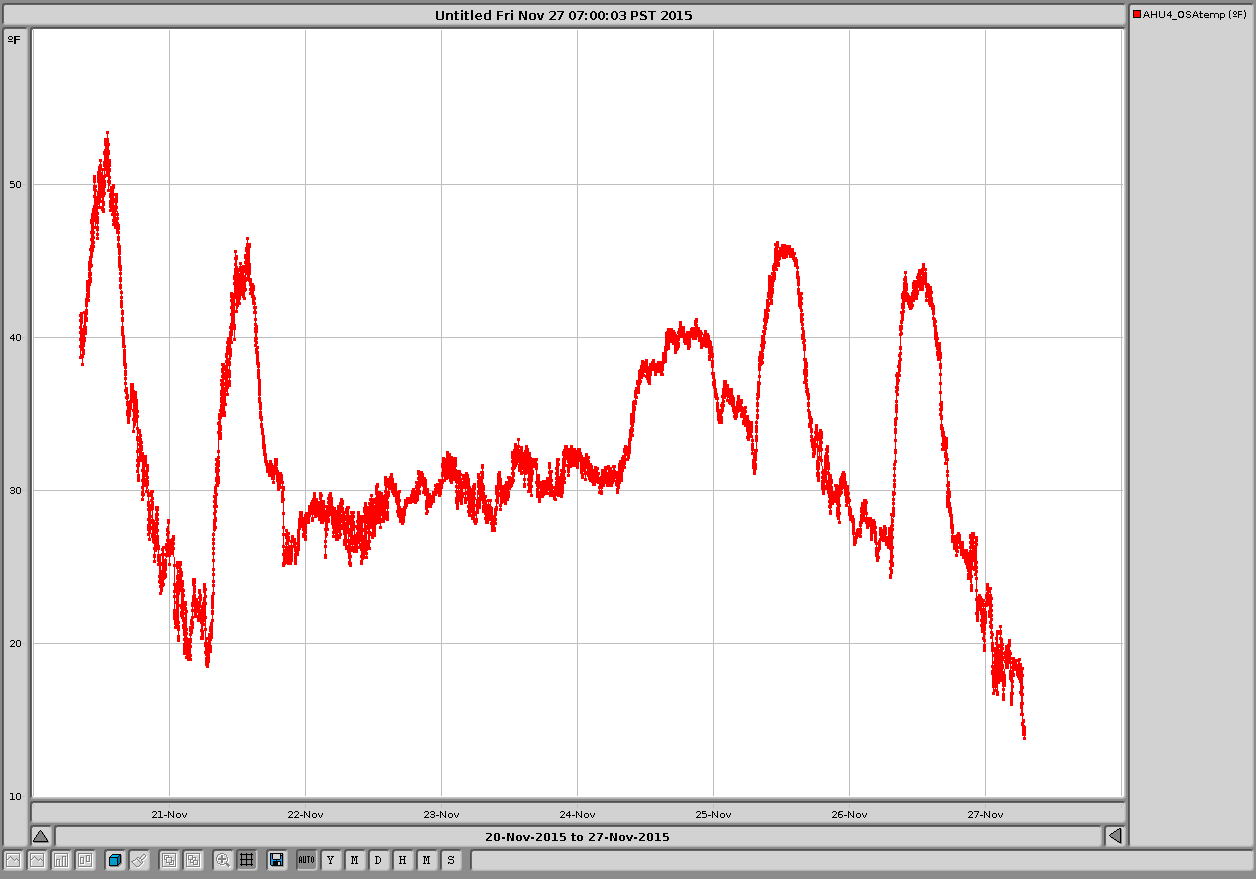Click the 24-Nov date axis label
Viewport: 1256px width, 879px height.
(x=577, y=814)
